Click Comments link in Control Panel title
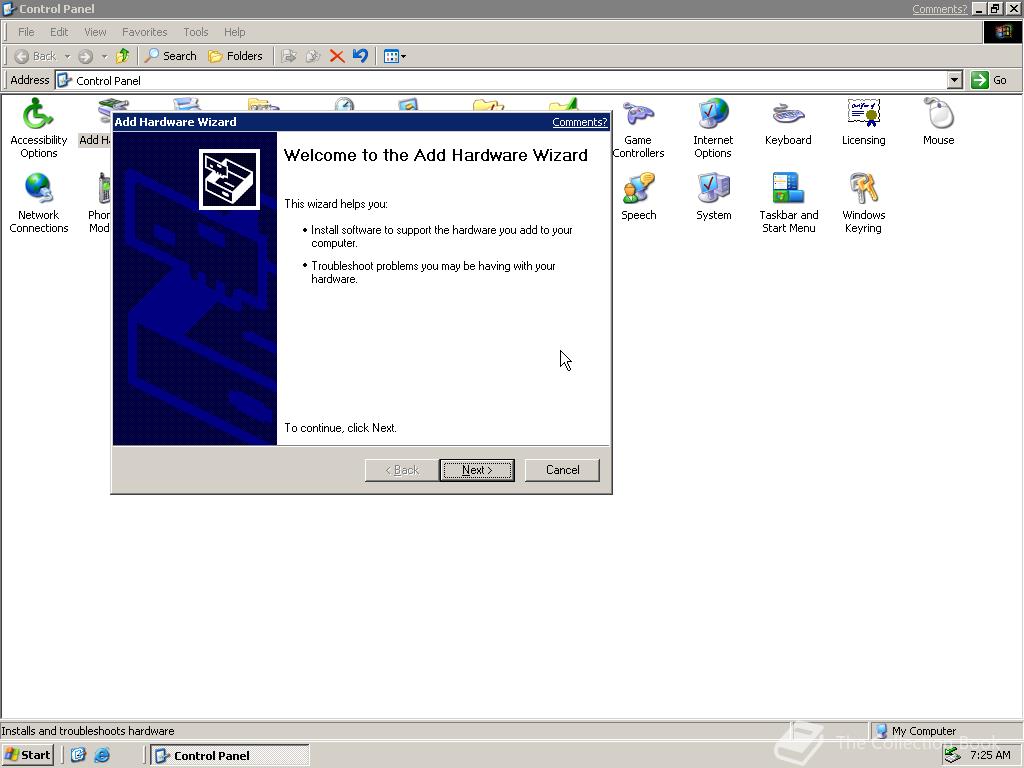This screenshot has width=1024, height=768. pos(939,9)
